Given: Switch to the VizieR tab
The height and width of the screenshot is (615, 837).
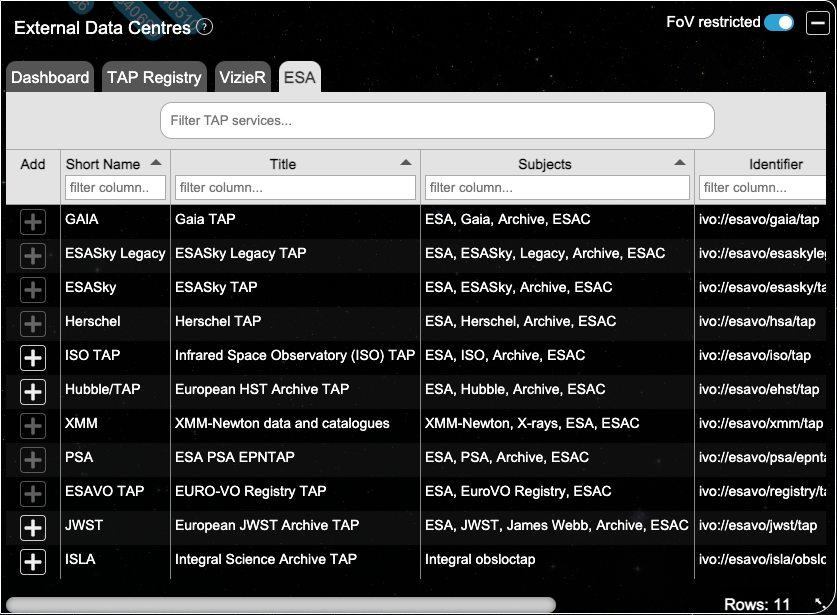Looking at the screenshot, I should point(242,77).
